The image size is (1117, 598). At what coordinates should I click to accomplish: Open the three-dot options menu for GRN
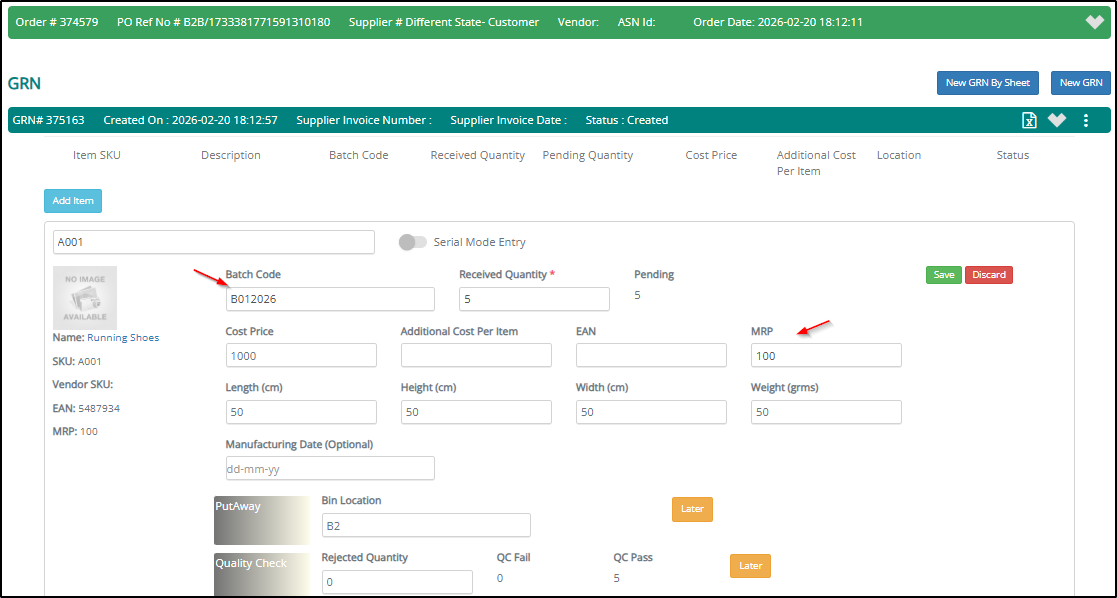(1086, 120)
